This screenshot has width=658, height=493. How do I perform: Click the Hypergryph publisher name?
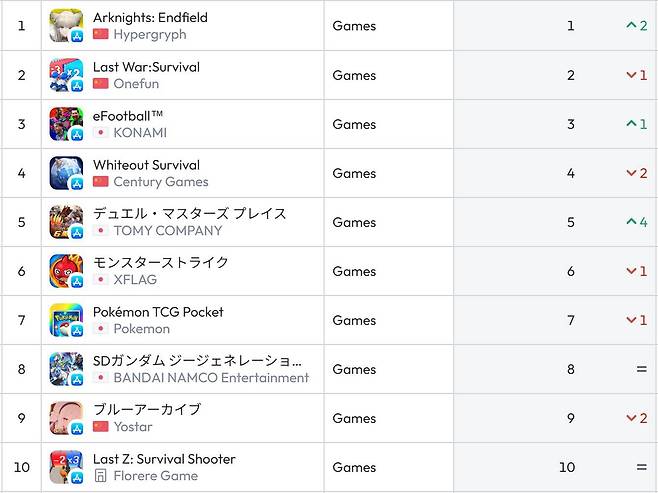click(150, 34)
